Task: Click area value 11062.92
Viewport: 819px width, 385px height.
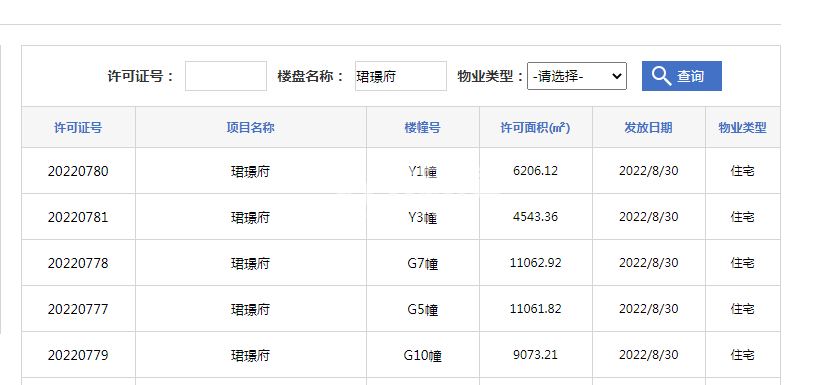Action: click(x=535, y=263)
